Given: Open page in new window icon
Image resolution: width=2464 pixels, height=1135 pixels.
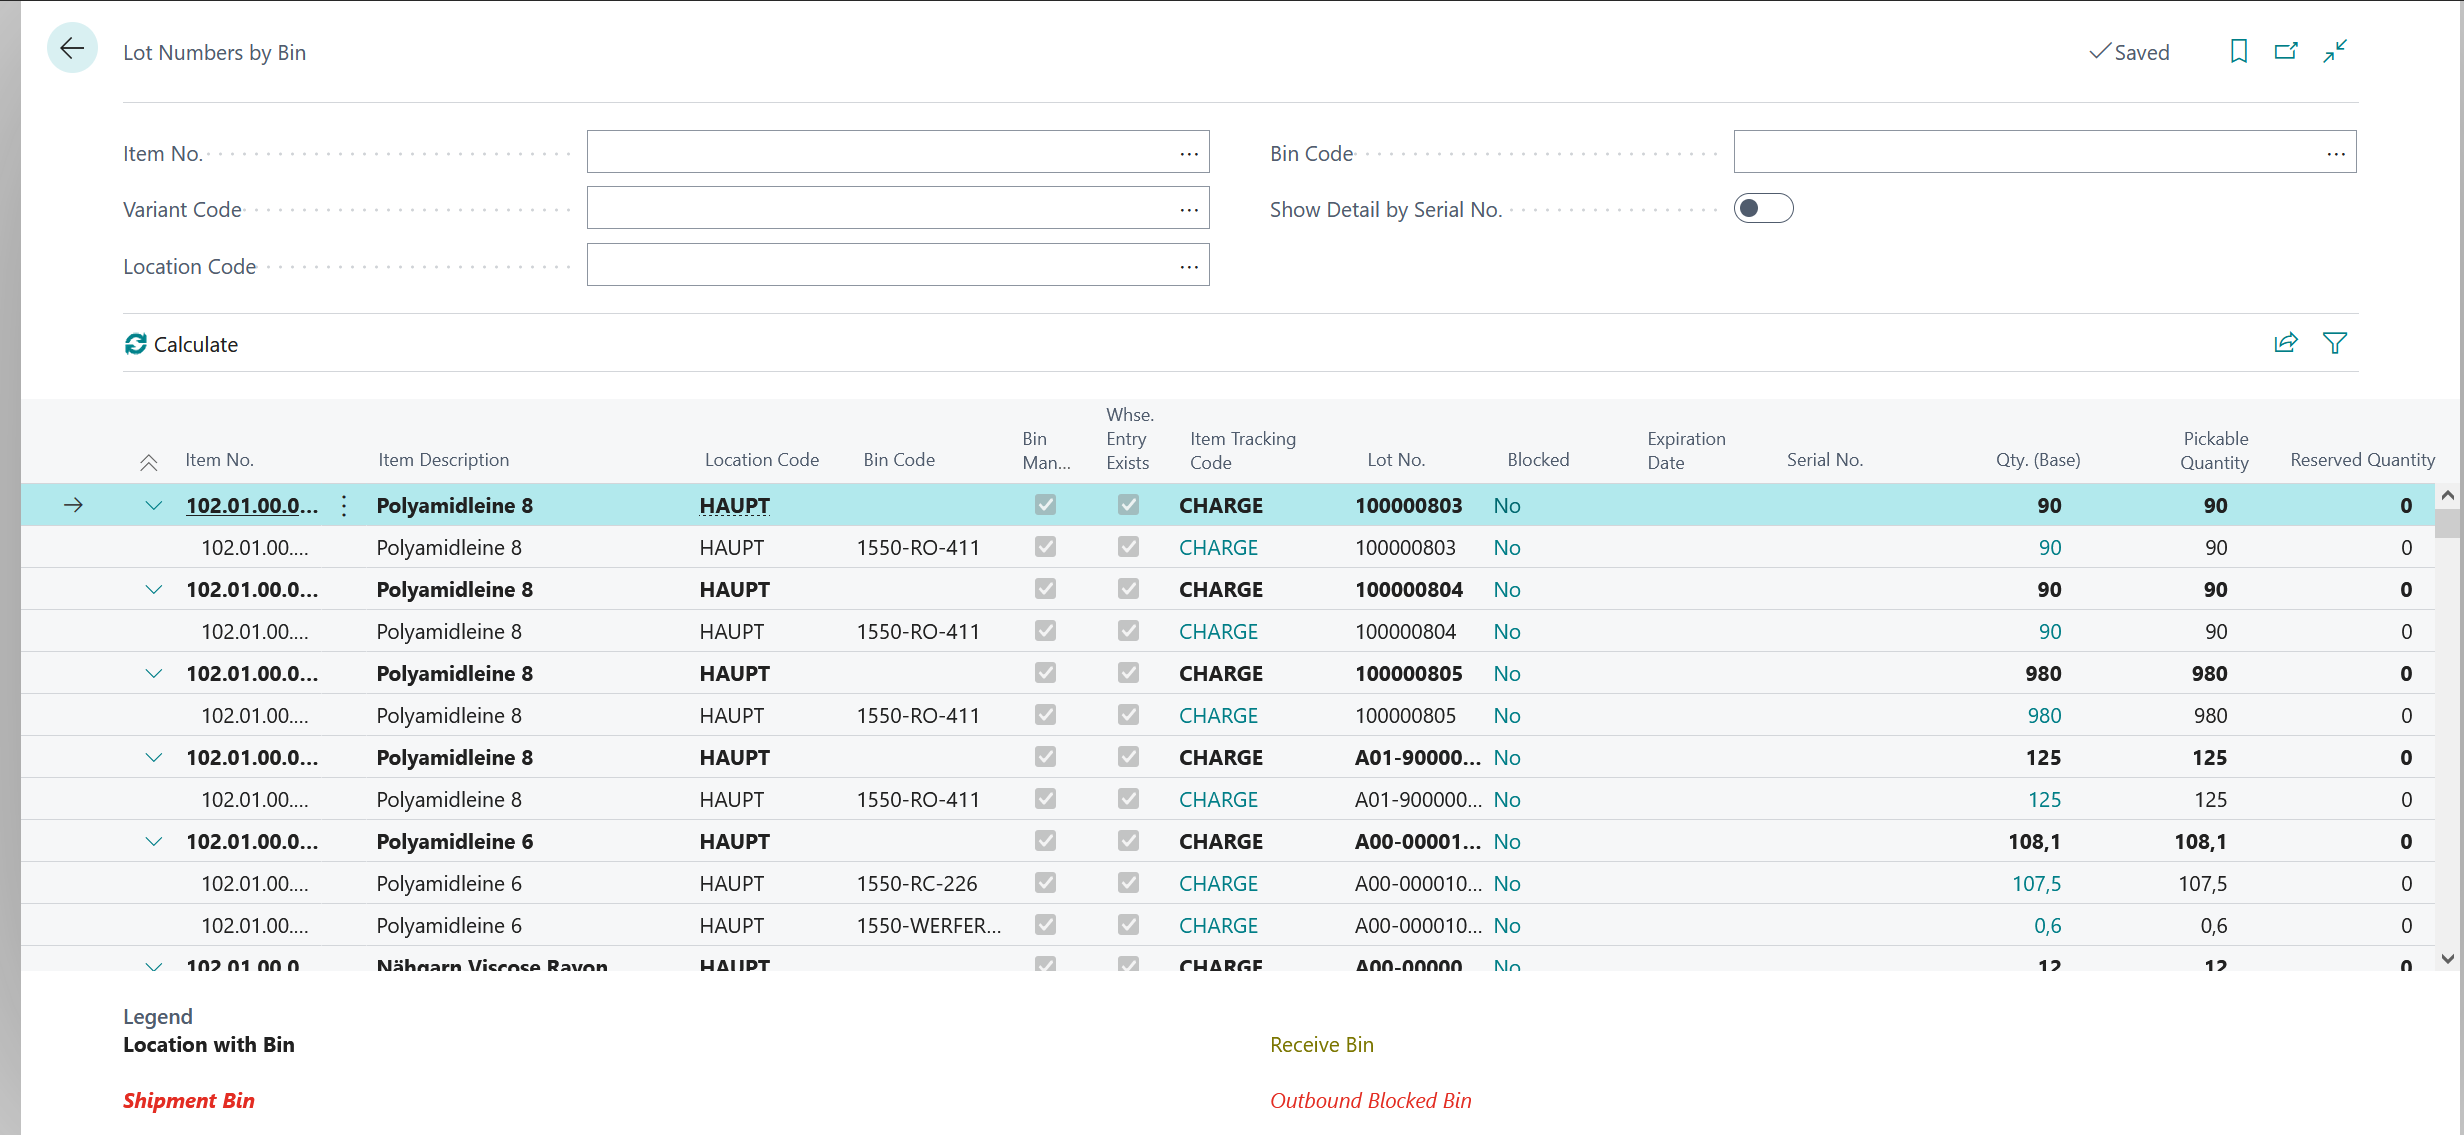Looking at the screenshot, I should pyautogui.click(x=2286, y=51).
